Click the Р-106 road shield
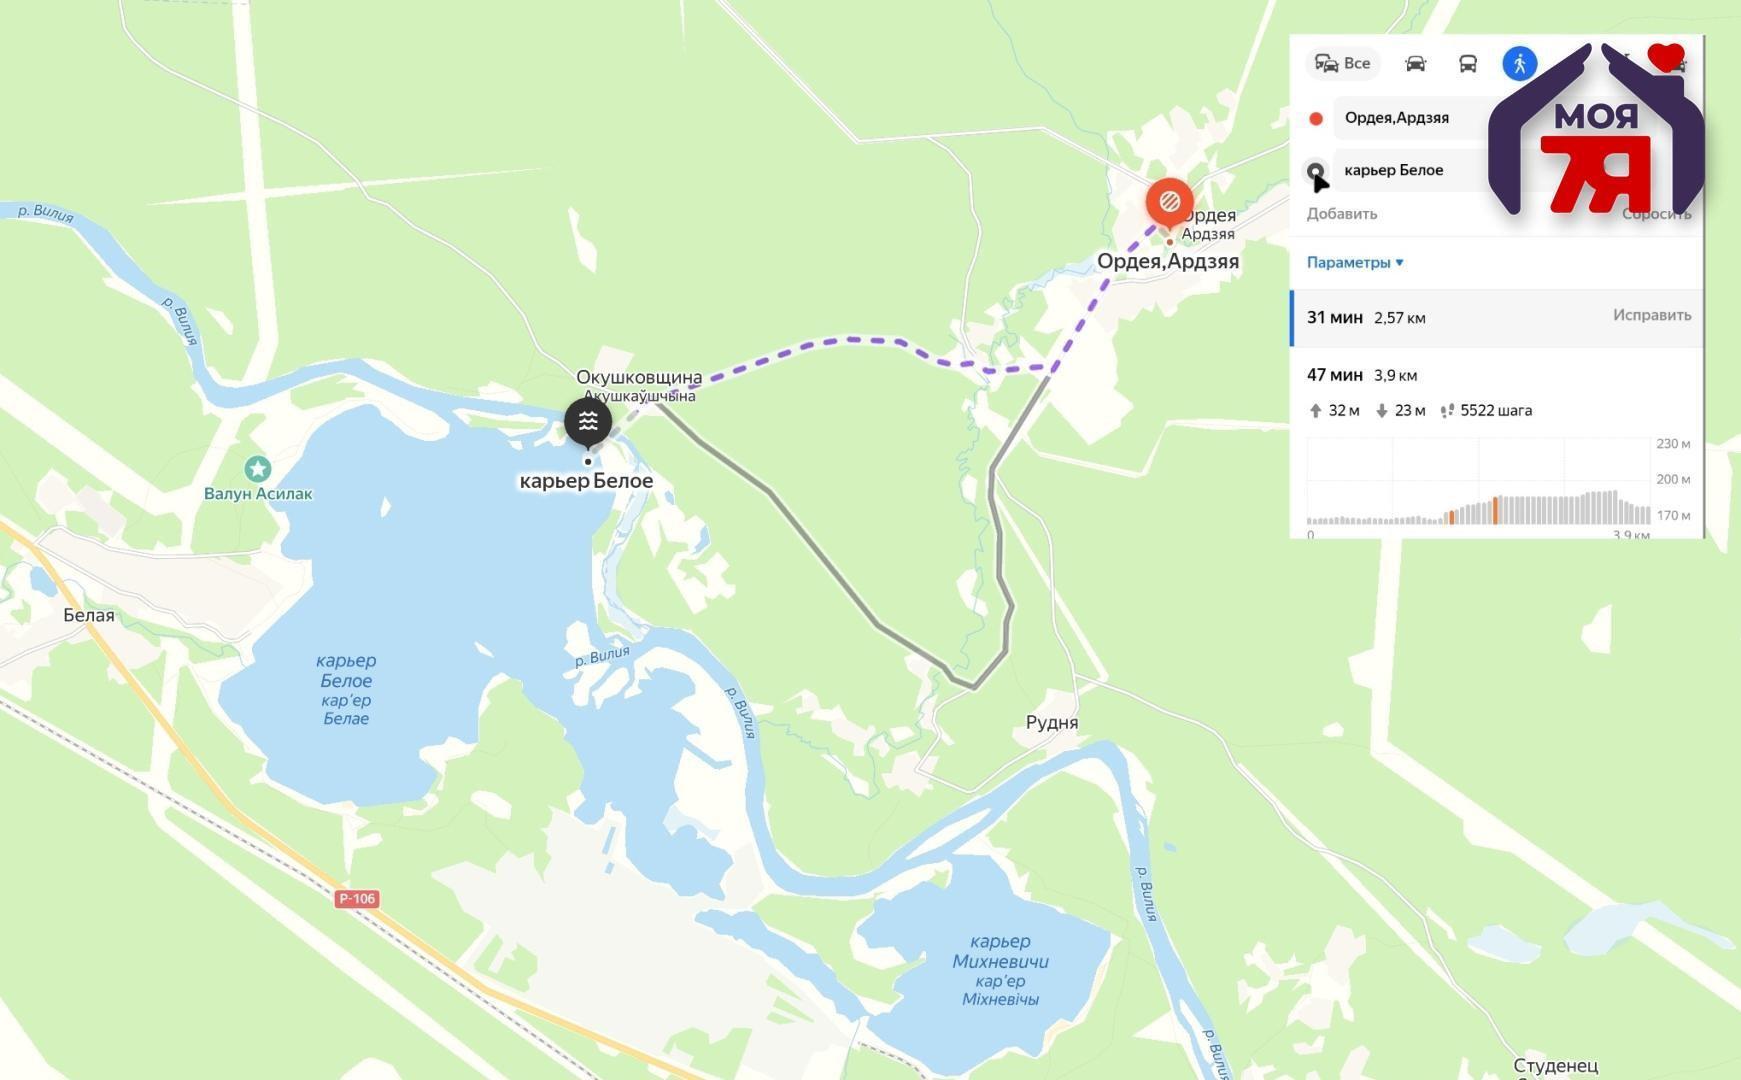Screen dimensions: 1741x1080 pos(357,899)
